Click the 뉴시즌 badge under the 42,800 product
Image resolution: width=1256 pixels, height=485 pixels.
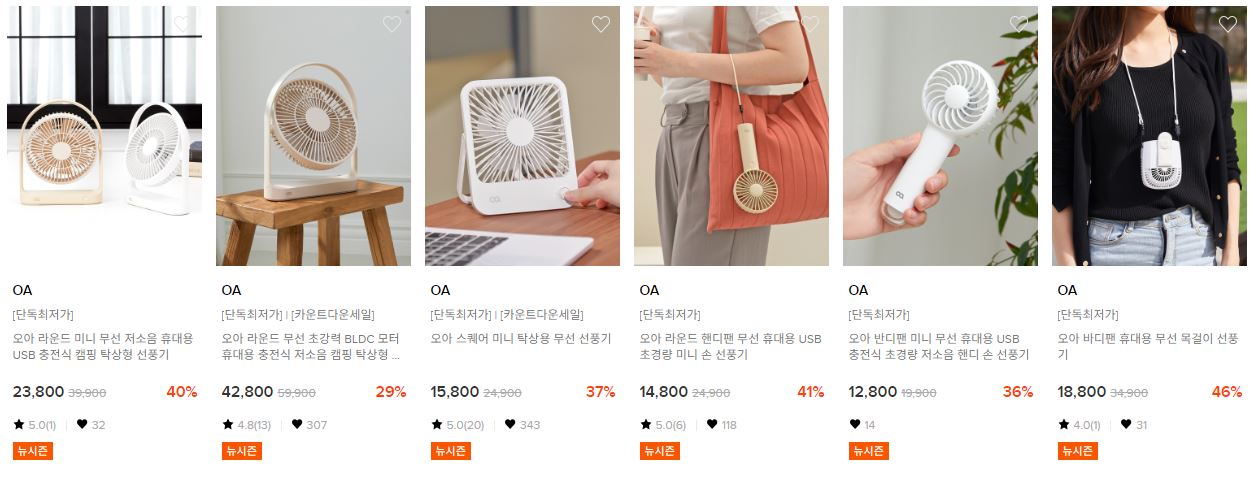242,451
